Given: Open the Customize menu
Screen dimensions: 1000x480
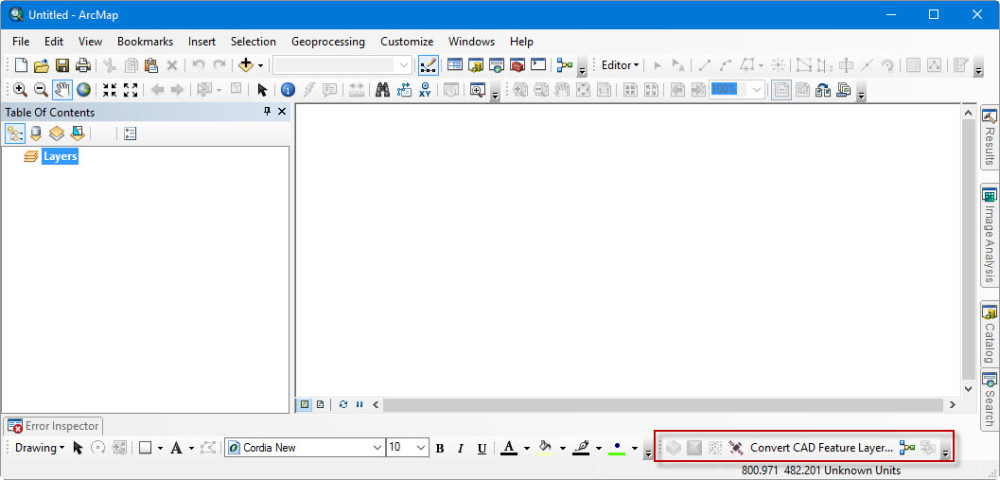Looking at the screenshot, I should pyautogui.click(x=407, y=41).
